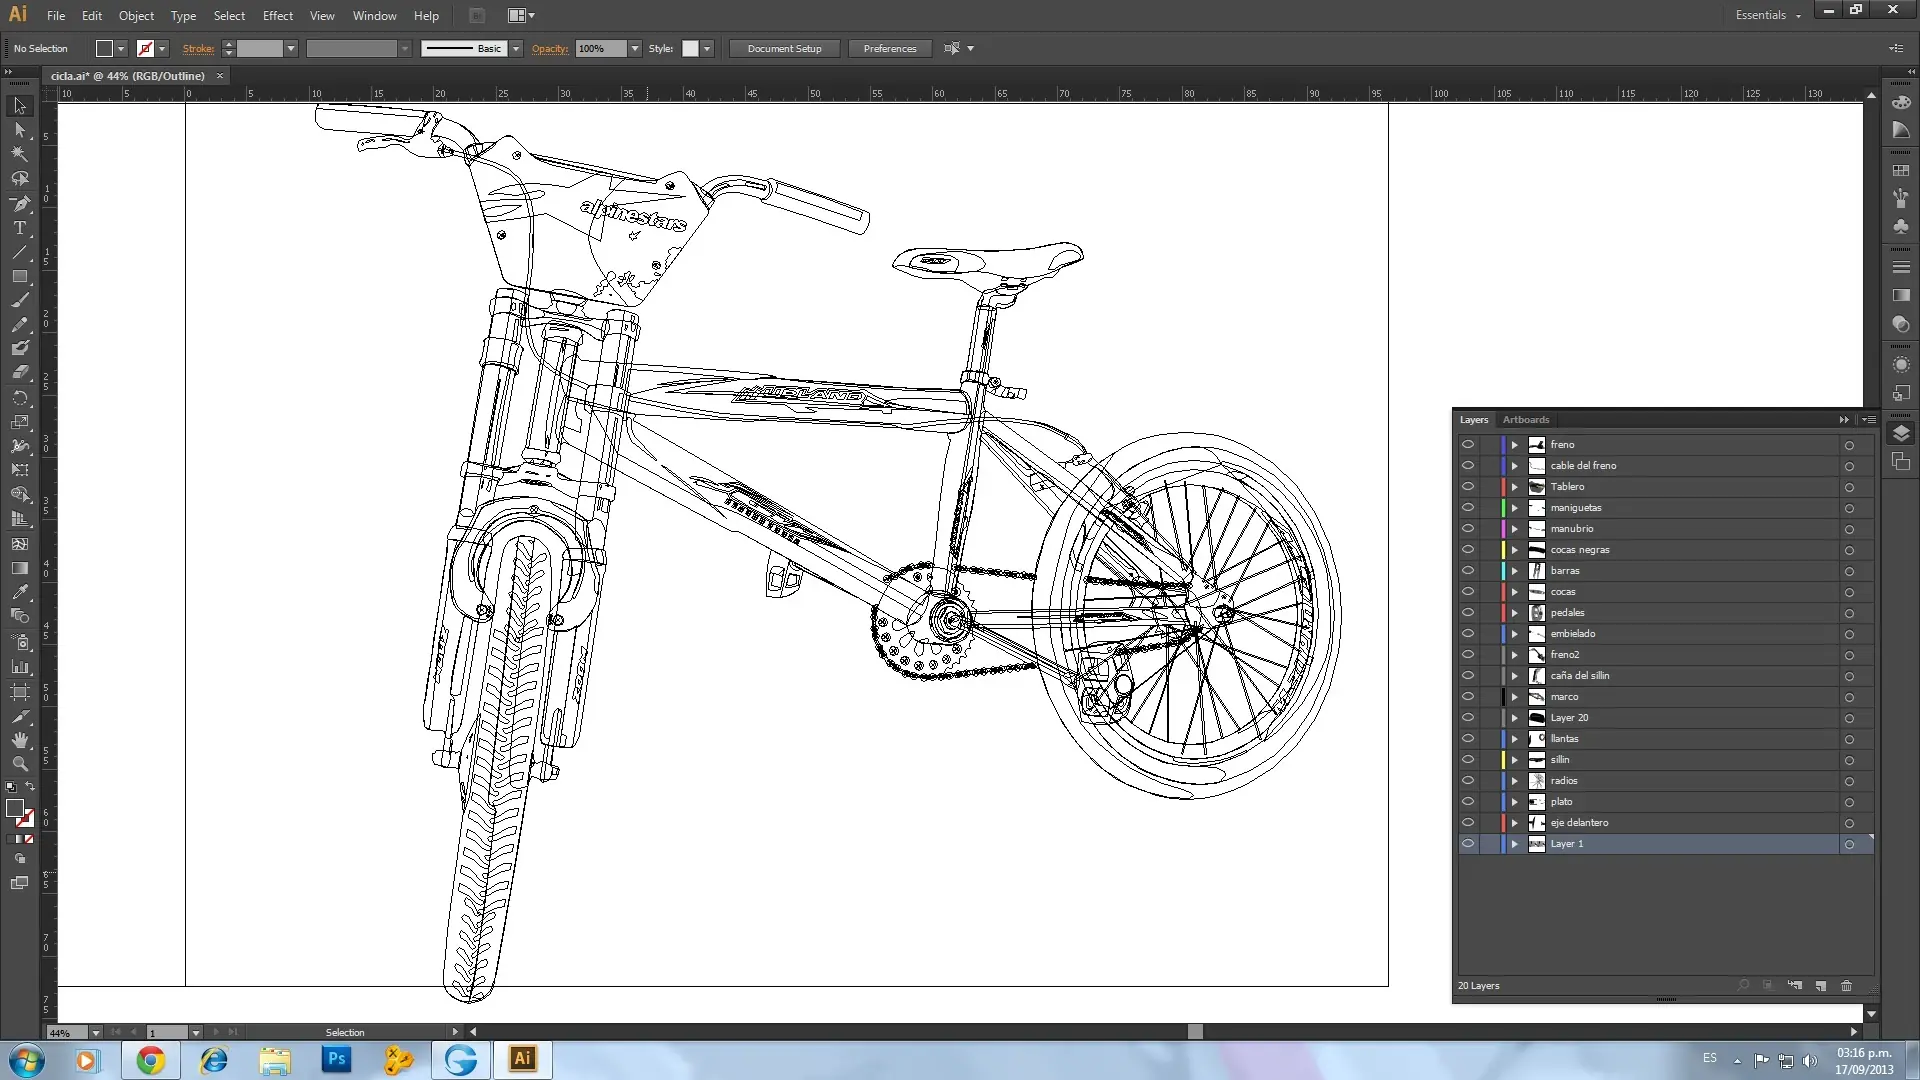Select the Rotate tool
The height and width of the screenshot is (1080, 1920).
[19, 397]
